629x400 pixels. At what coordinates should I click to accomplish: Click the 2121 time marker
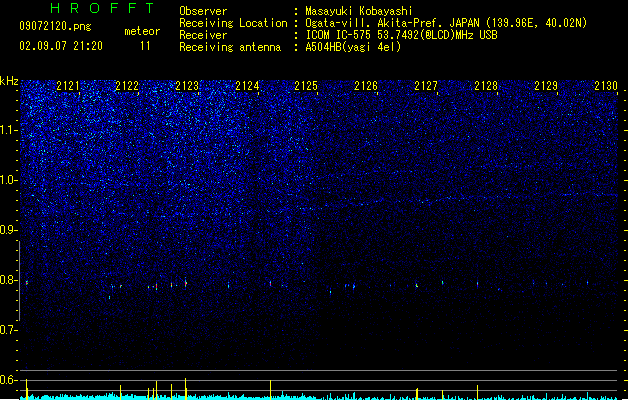pyautogui.click(x=68, y=86)
